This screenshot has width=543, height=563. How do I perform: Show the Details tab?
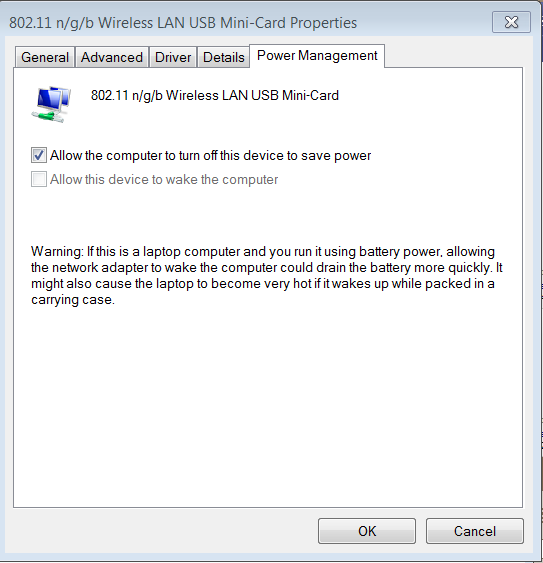(x=223, y=57)
